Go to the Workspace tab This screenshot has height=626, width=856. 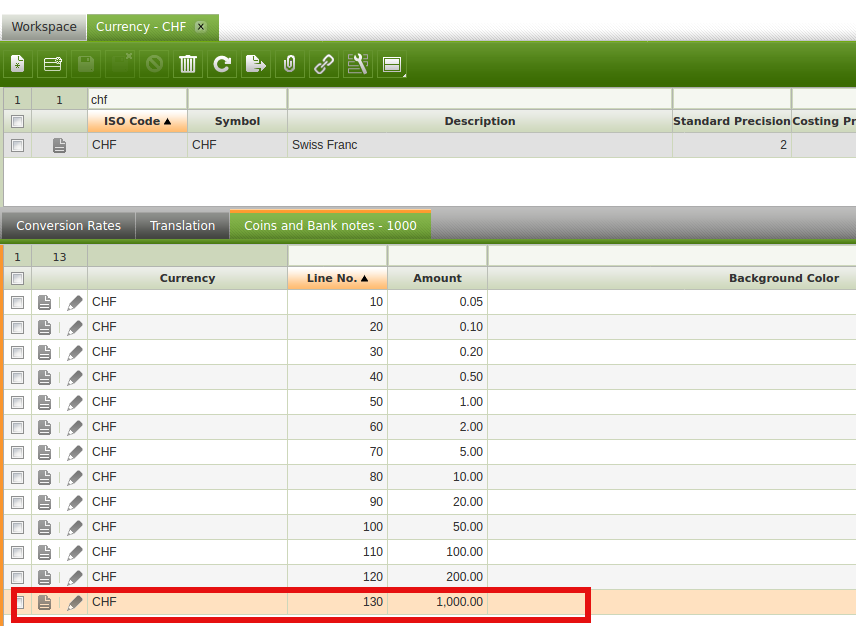coord(44,27)
